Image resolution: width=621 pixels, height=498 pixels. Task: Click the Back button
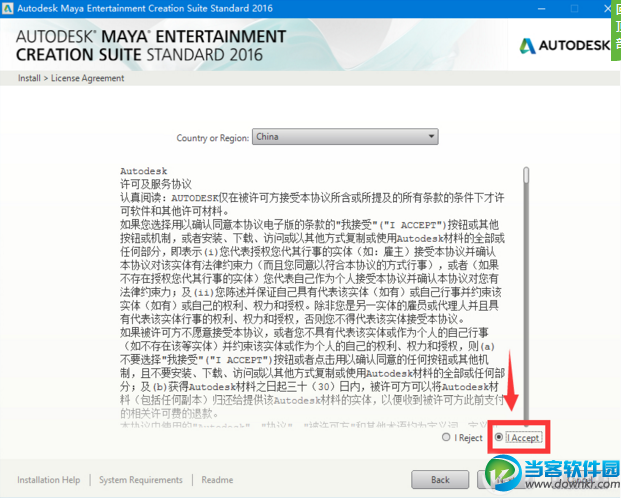coord(440,480)
